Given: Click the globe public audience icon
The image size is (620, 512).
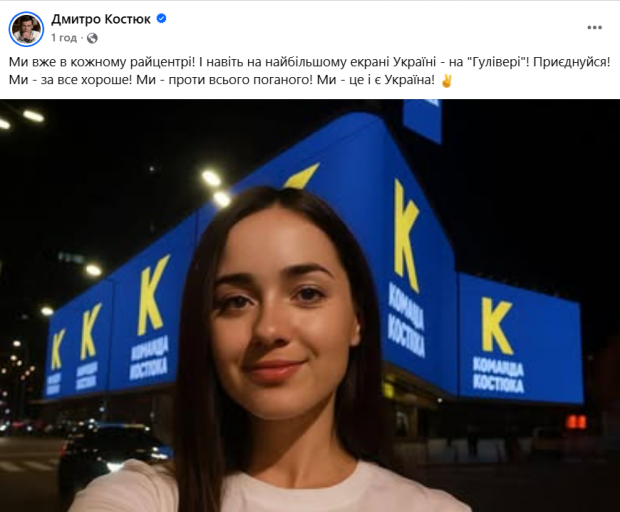Looking at the screenshot, I should click(x=92, y=38).
